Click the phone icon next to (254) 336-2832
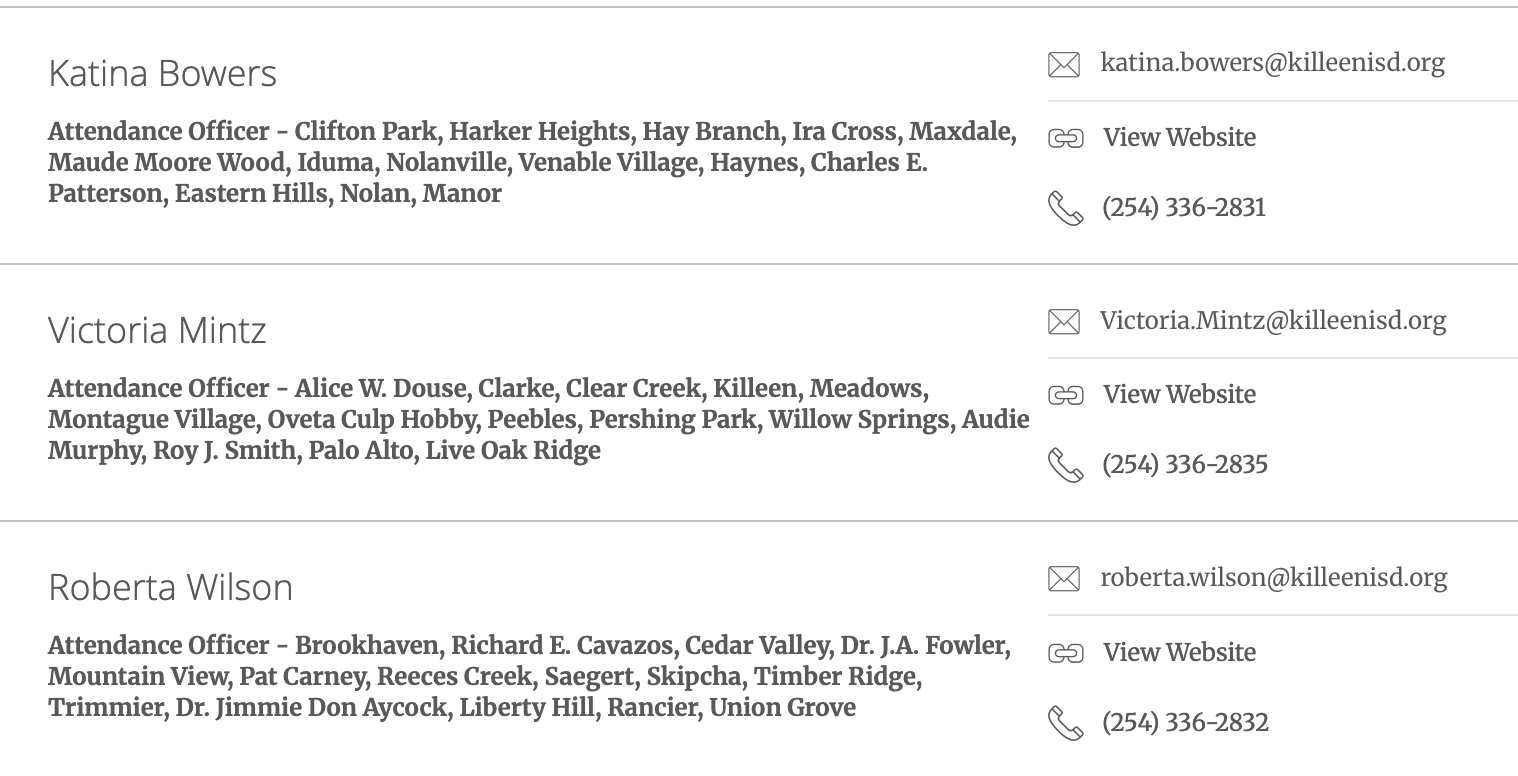Screen dimensions: 1518x776 pos(1065,723)
